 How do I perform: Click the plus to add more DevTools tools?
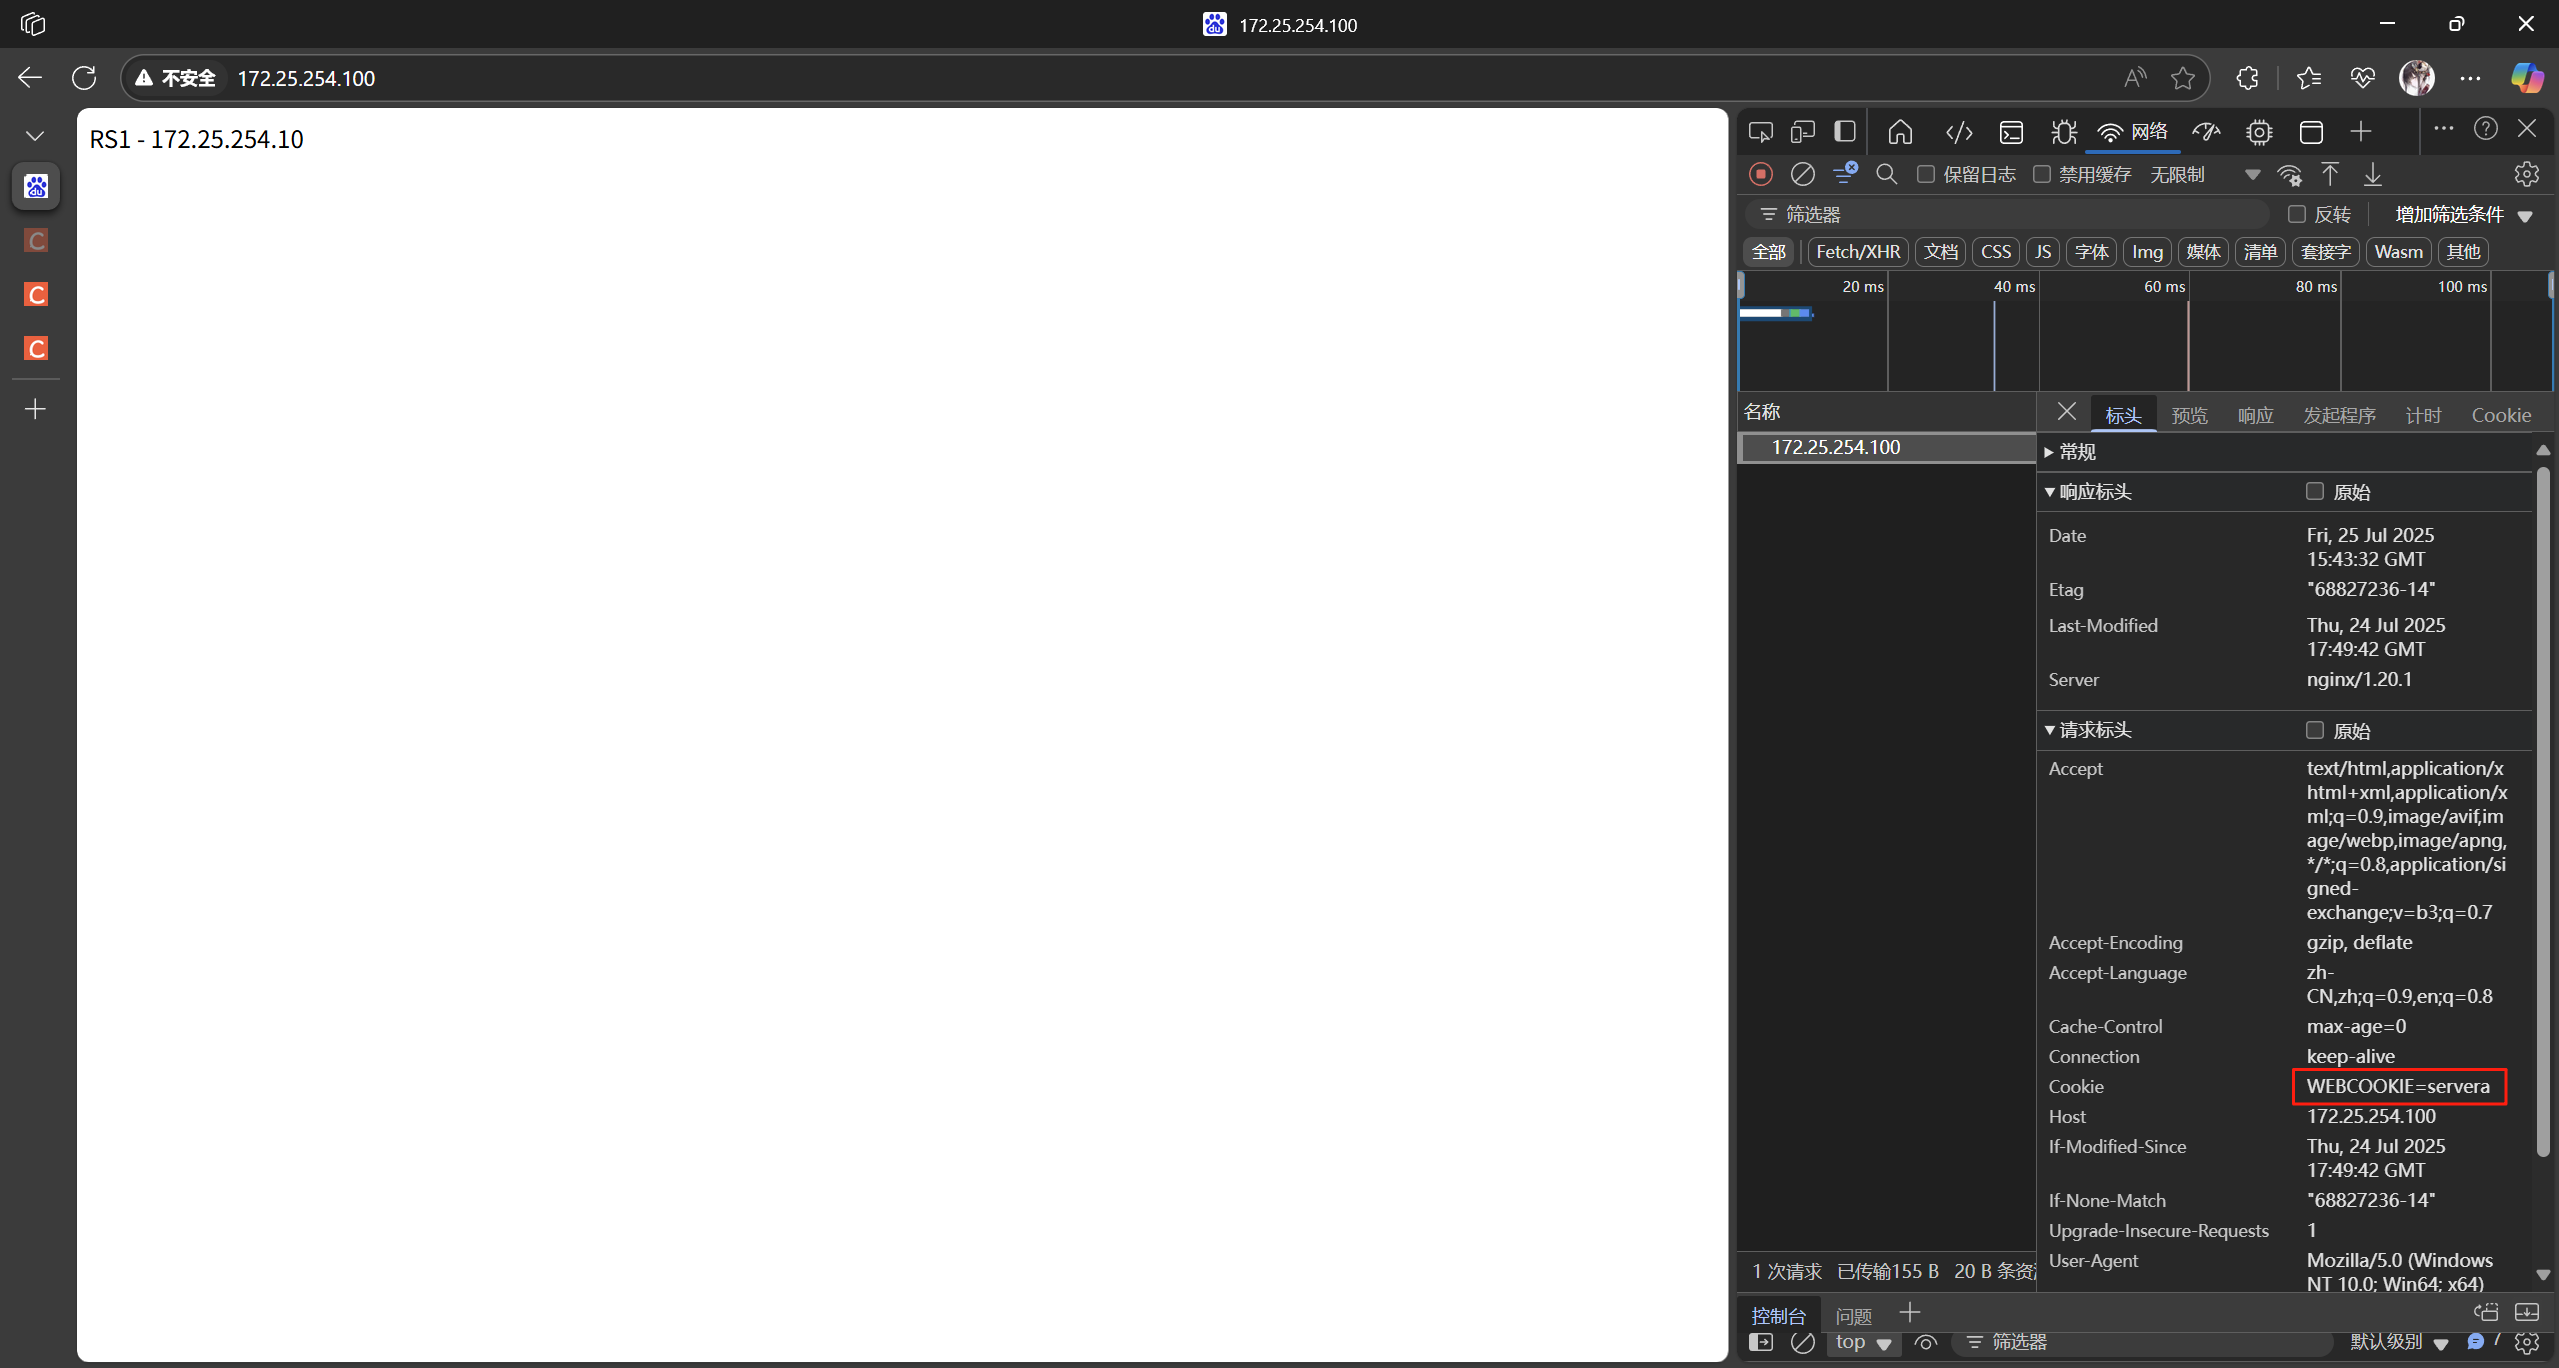(2361, 132)
